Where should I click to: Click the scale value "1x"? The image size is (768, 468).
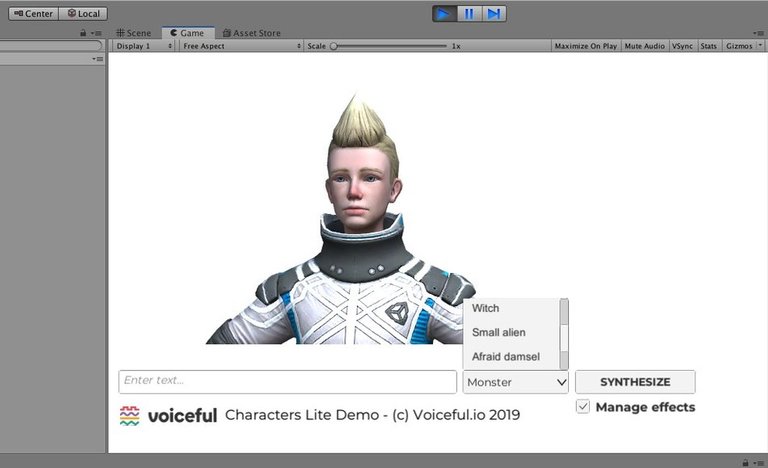coord(456,46)
